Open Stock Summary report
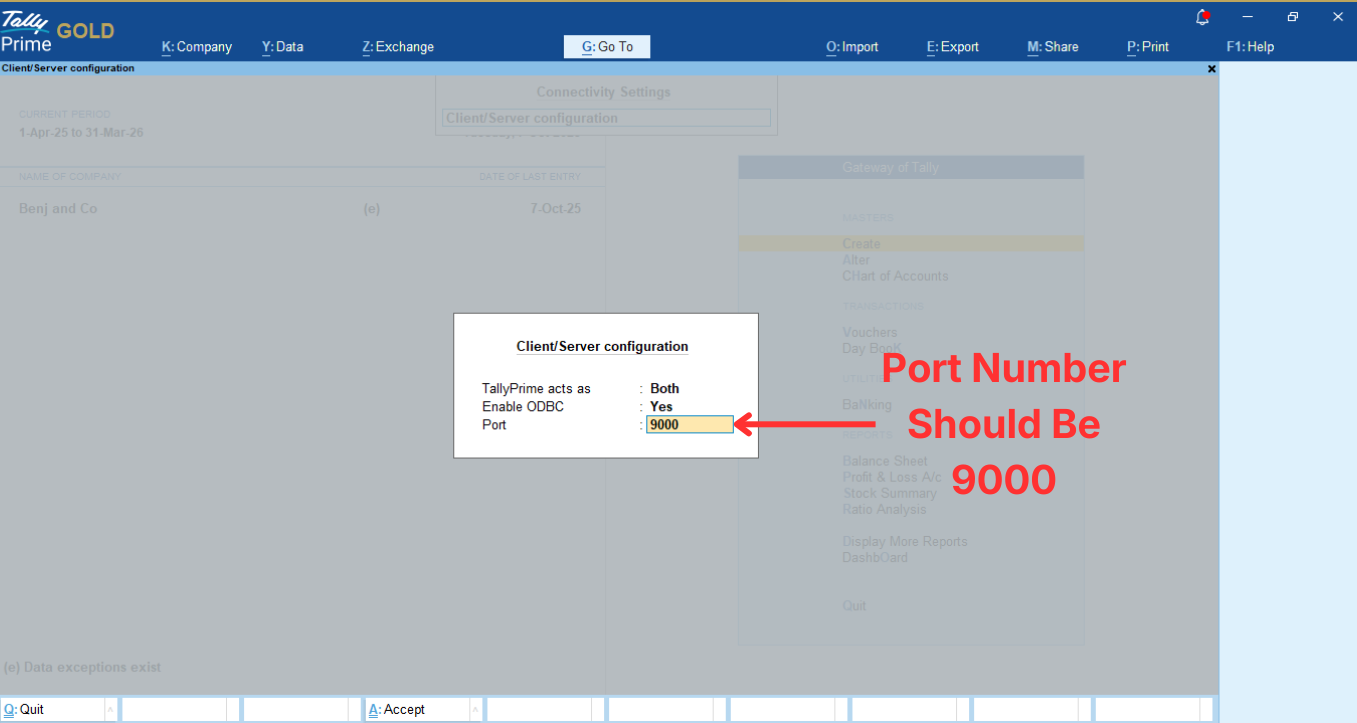Image resolution: width=1357 pixels, height=723 pixels. tap(889, 493)
